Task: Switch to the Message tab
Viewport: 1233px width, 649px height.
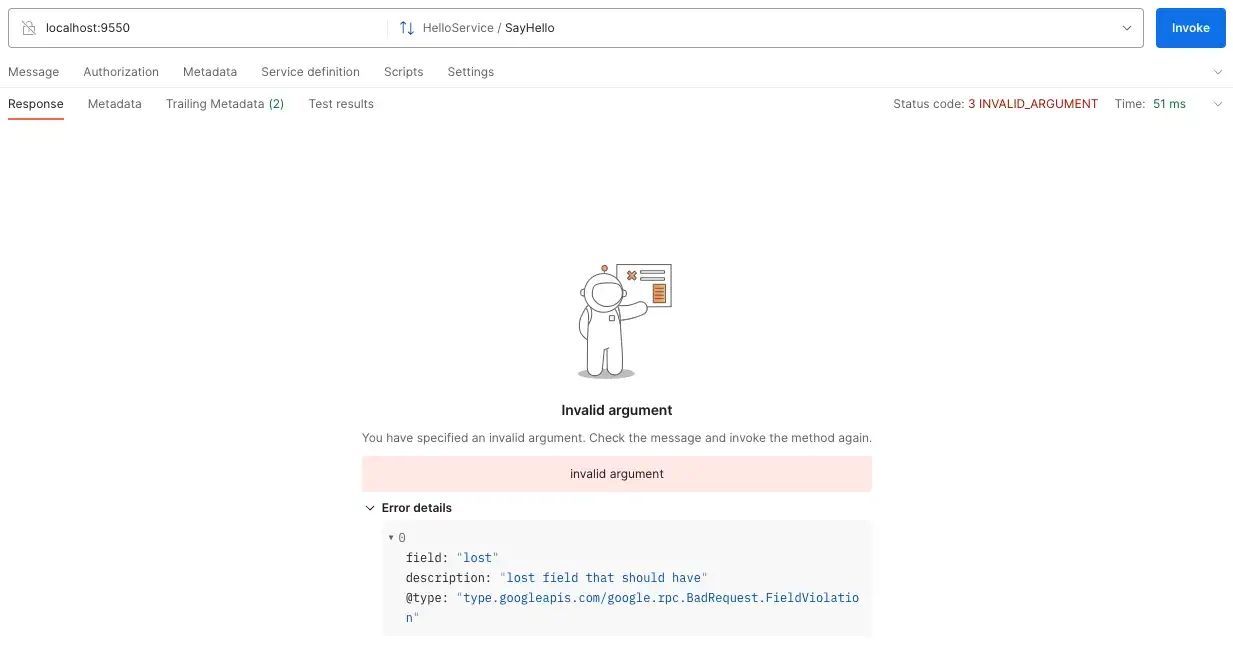Action: (33, 72)
